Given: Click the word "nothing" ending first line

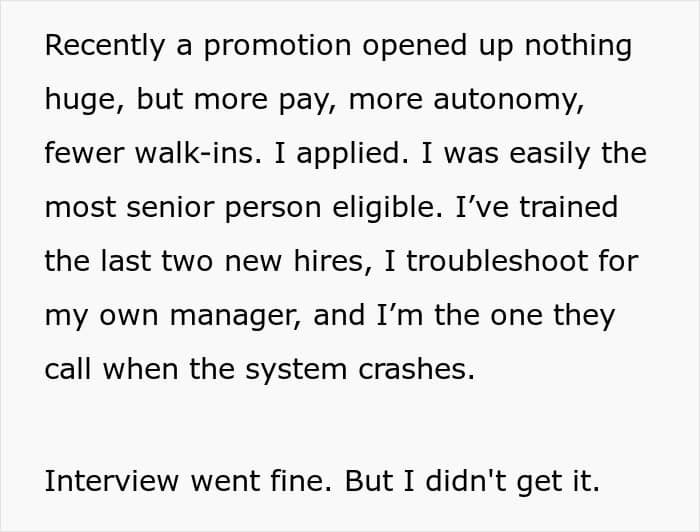Looking at the screenshot, I should pos(578,46).
